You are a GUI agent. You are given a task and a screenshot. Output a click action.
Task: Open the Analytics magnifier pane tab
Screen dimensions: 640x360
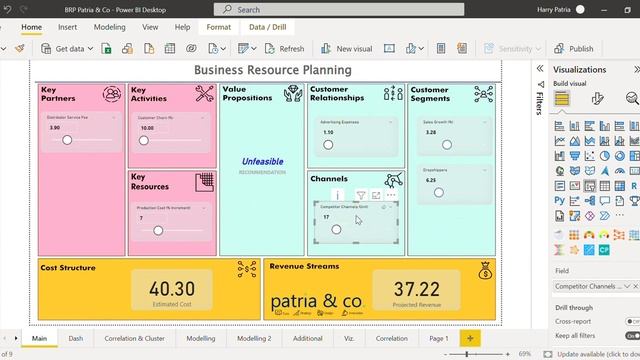pos(632,98)
